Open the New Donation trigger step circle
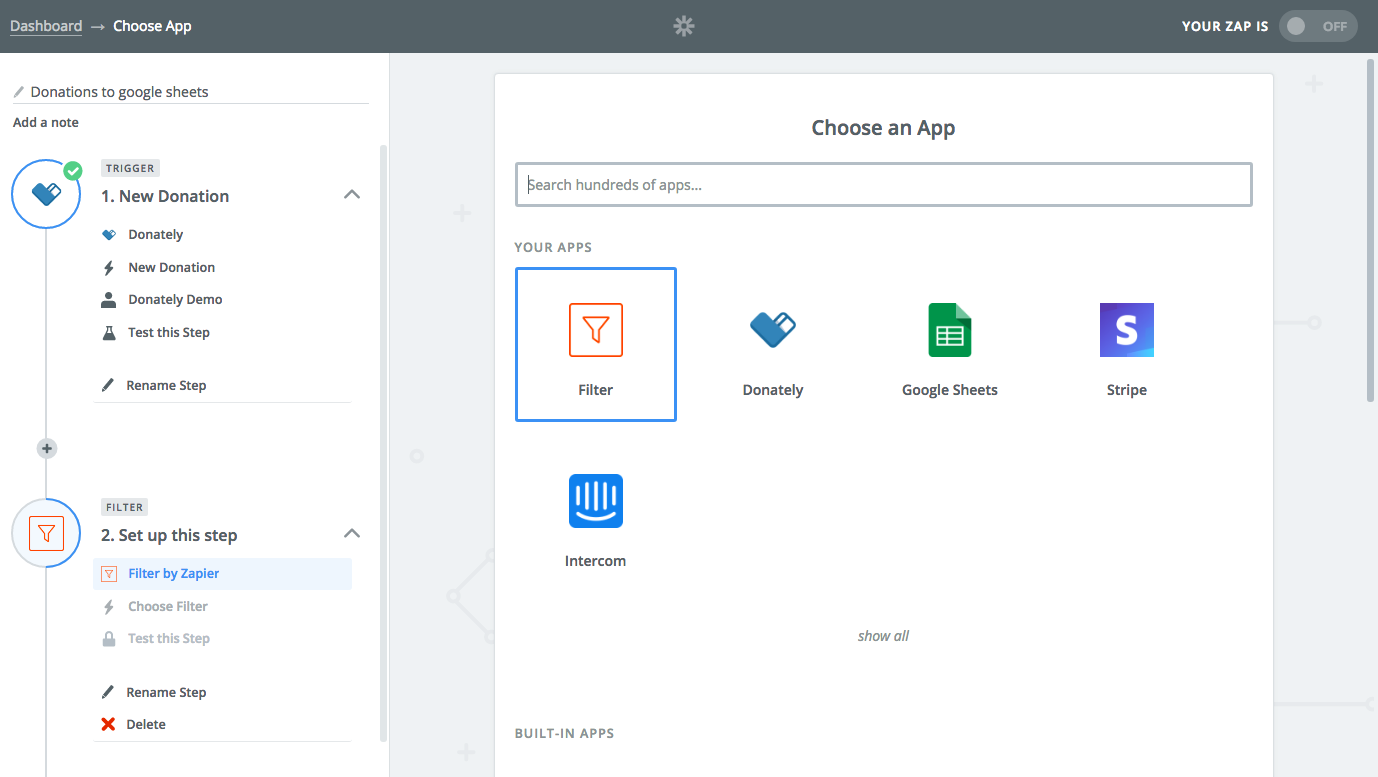The image size is (1378, 777). (46, 194)
